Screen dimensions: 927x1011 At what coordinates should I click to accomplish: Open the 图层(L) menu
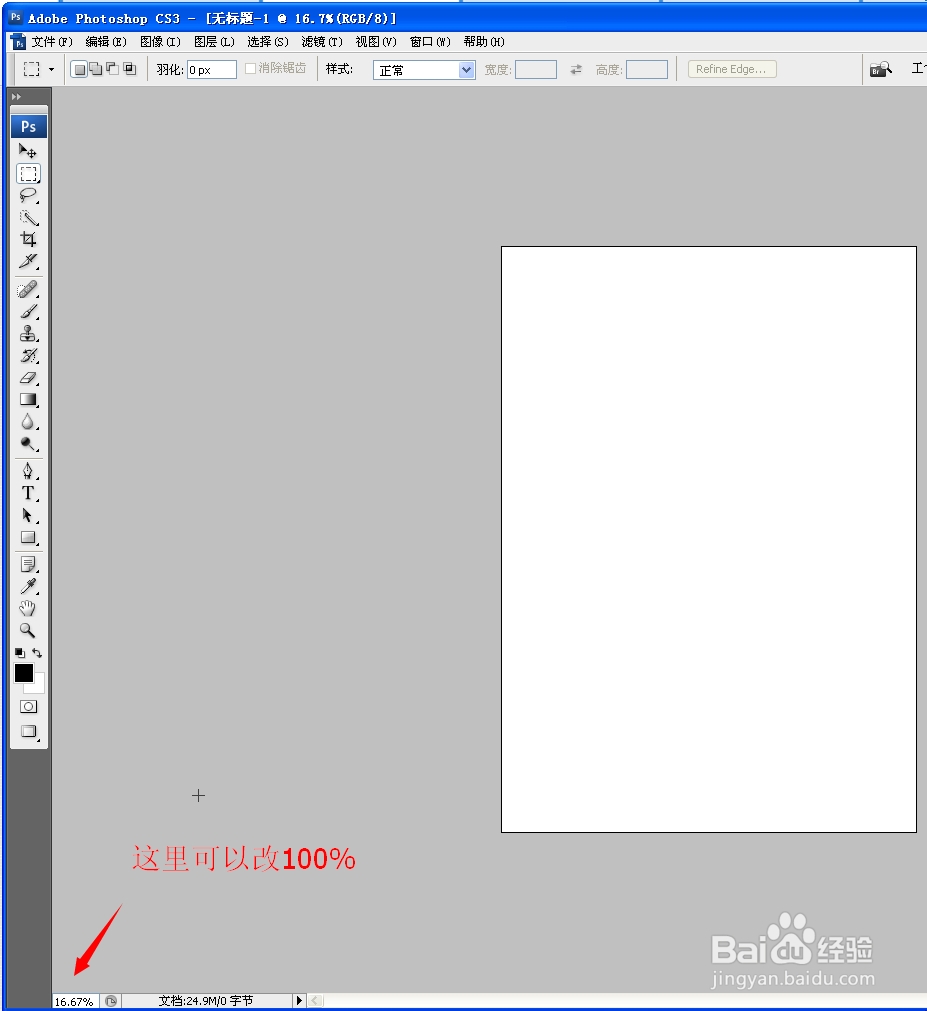pyautogui.click(x=214, y=42)
